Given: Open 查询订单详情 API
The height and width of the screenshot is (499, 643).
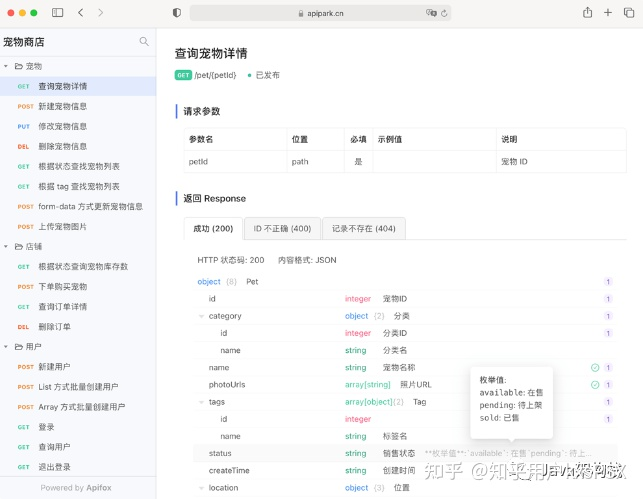Looking at the screenshot, I should (78, 307).
